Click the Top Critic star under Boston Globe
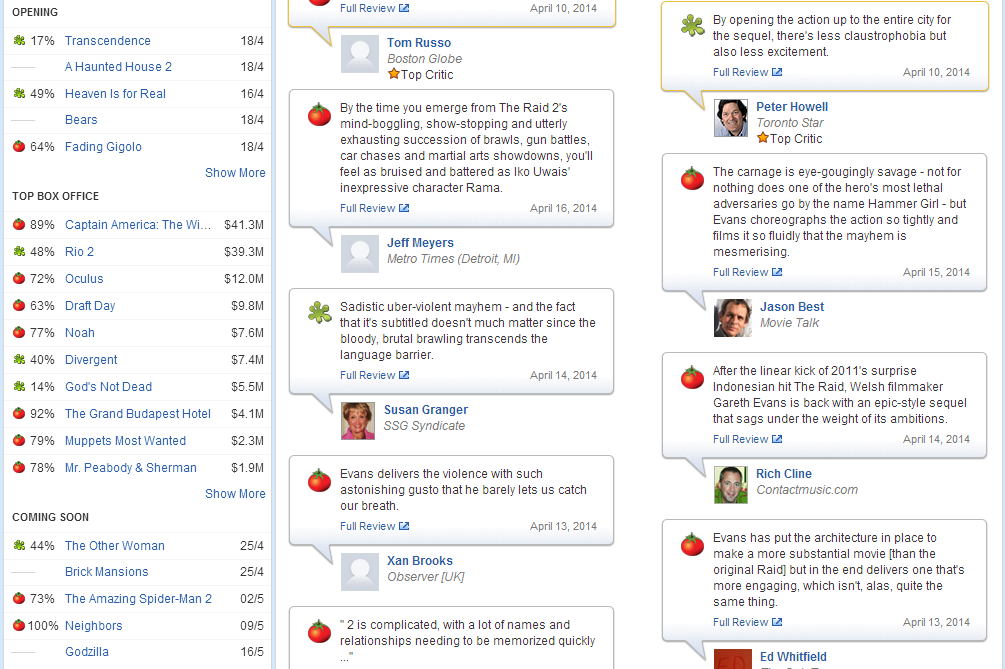 394,74
